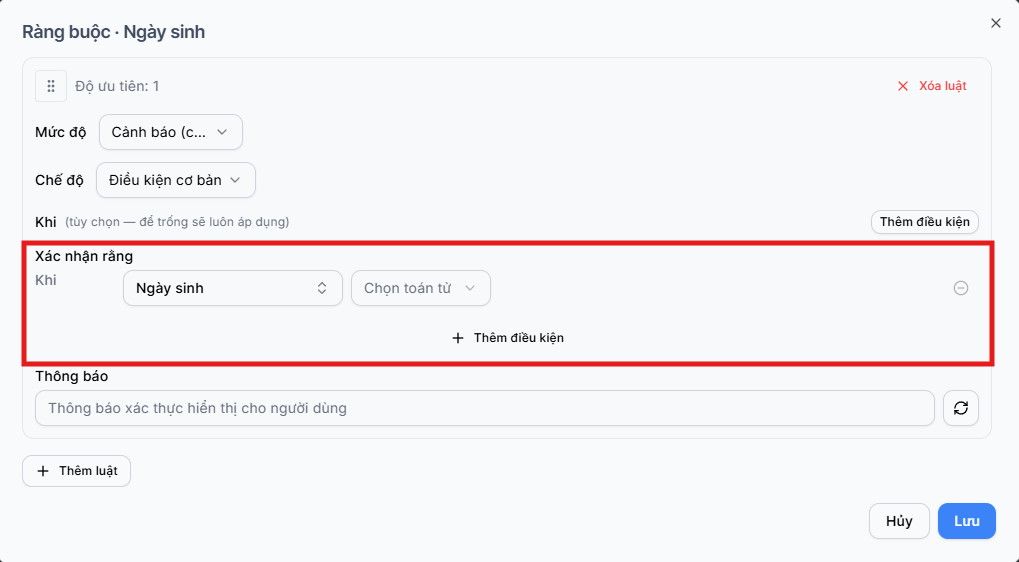Open the Chọn toán tử operator dropdown
1019x562 pixels.
(420, 288)
